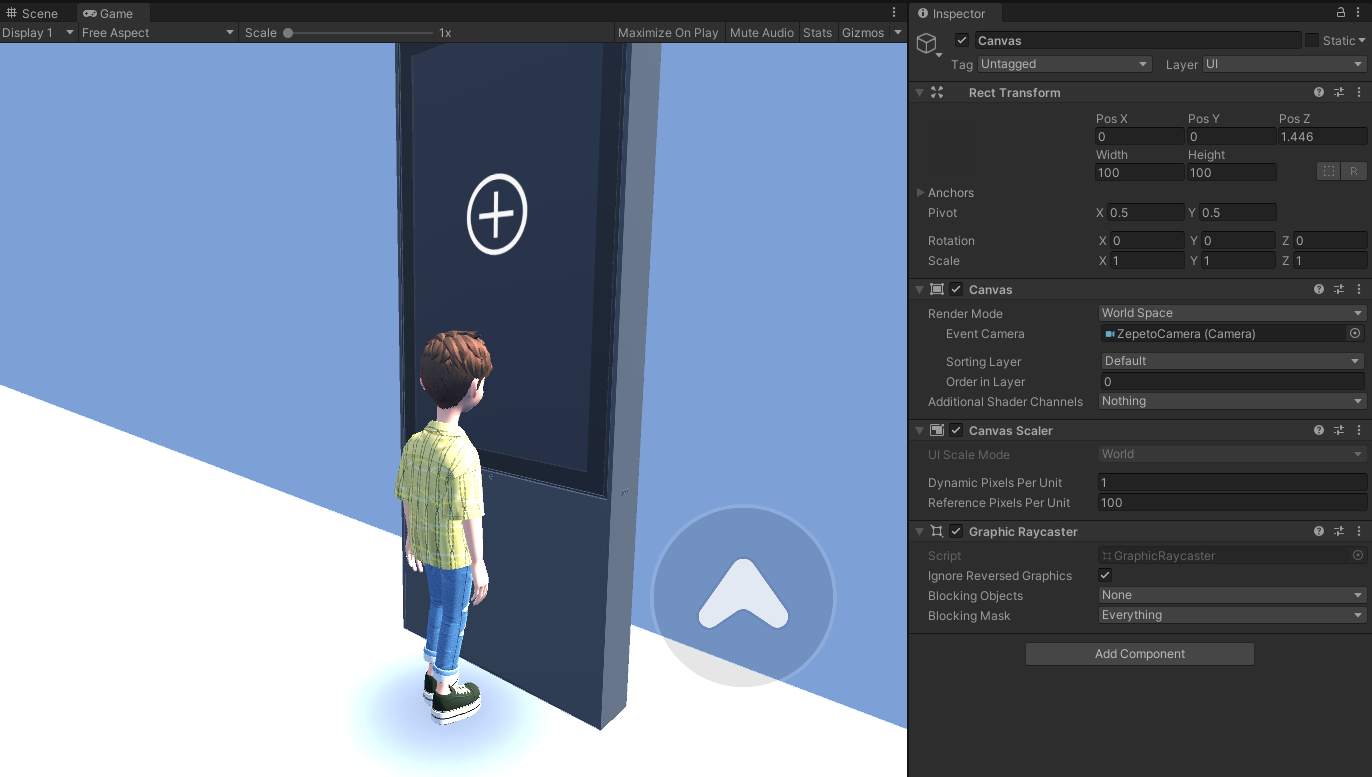Enable the Static checkbox
1372x777 pixels.
(x=1314, y=40)
